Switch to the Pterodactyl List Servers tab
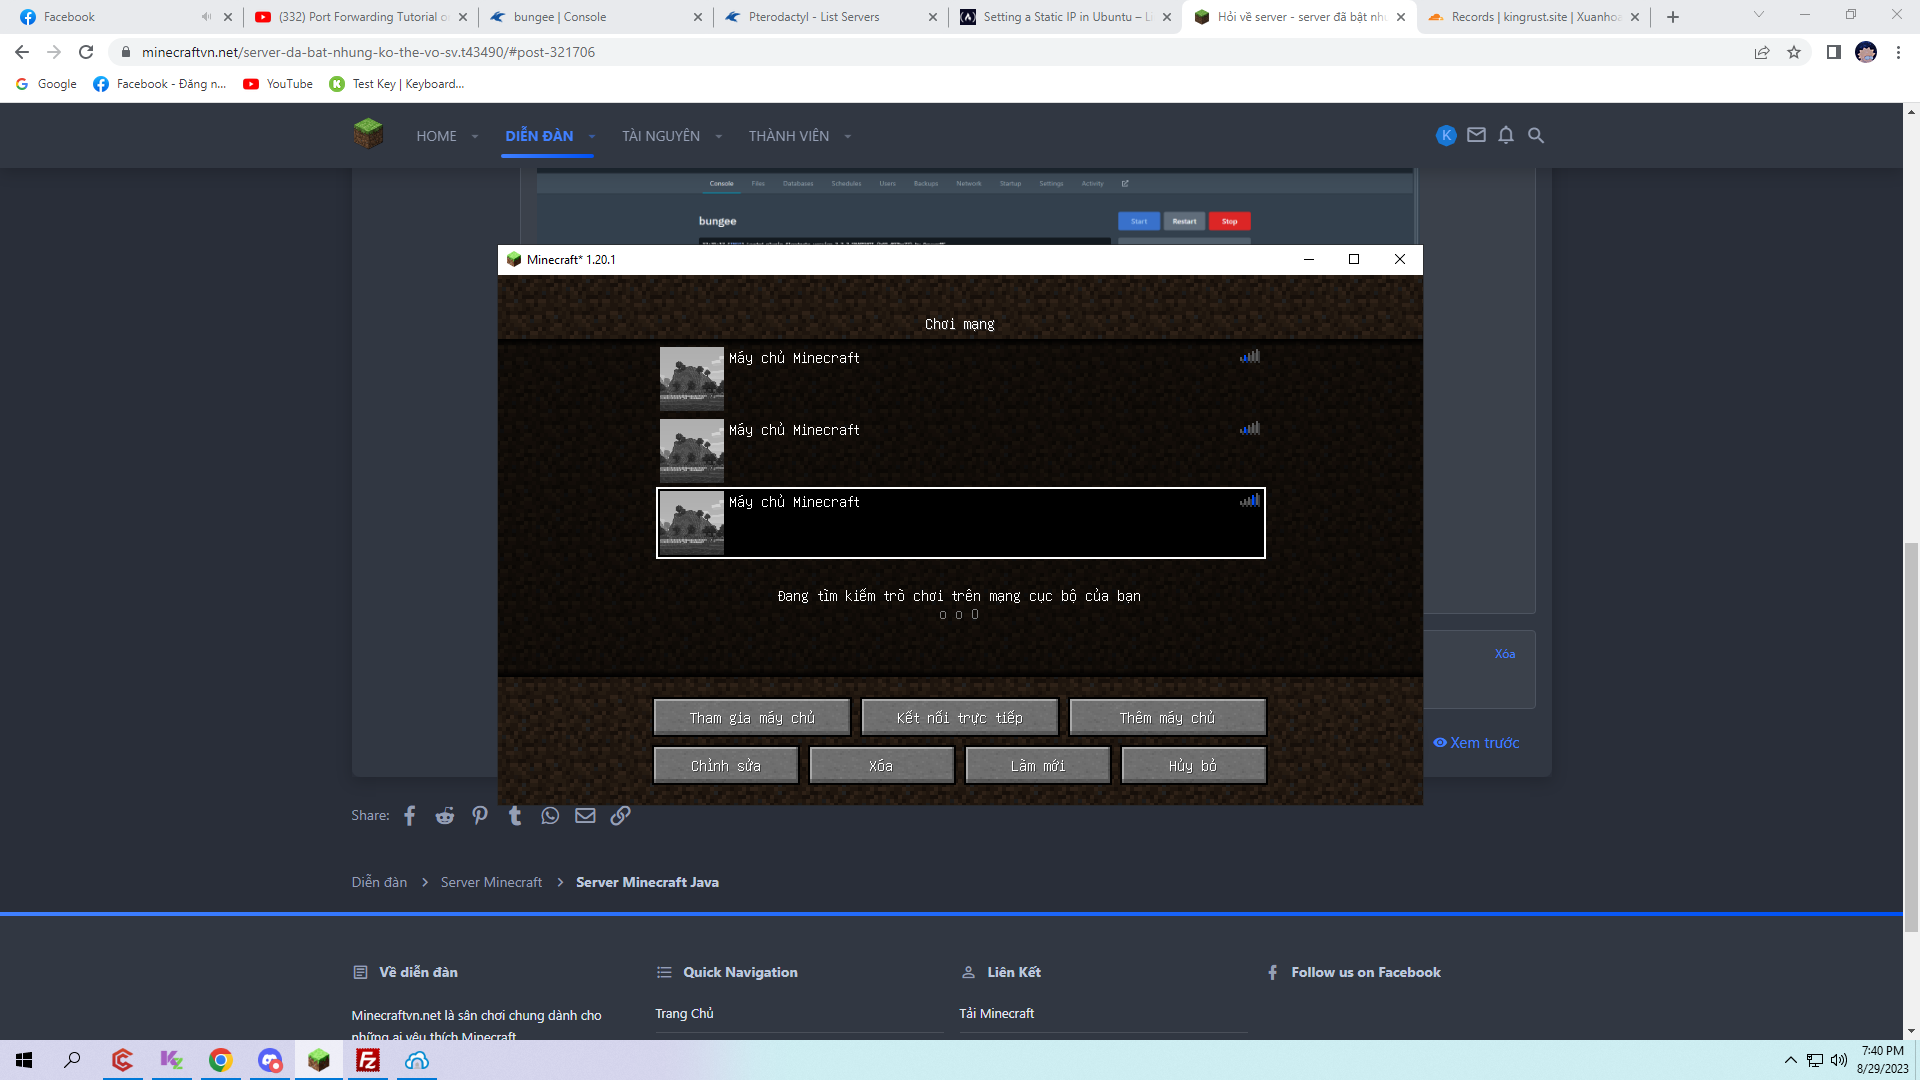Image resolution: width=1920 pixels, height=1080 pixels. (x=814, y=17)
